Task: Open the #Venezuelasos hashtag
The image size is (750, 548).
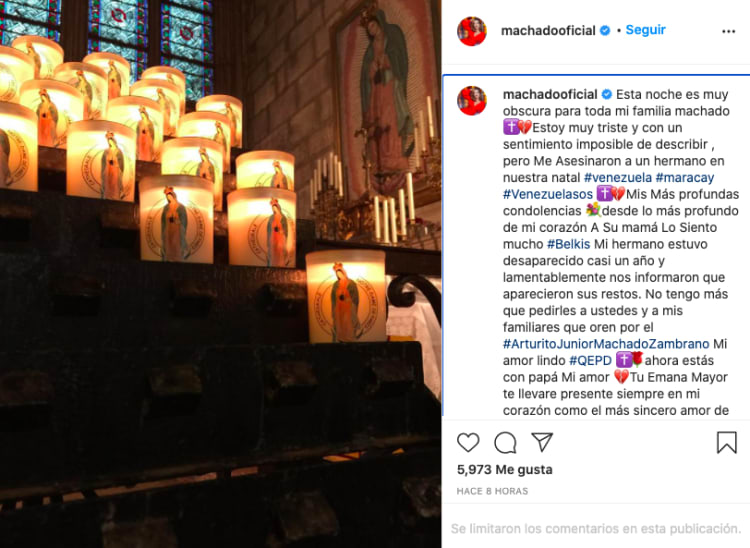Action: 548,194
